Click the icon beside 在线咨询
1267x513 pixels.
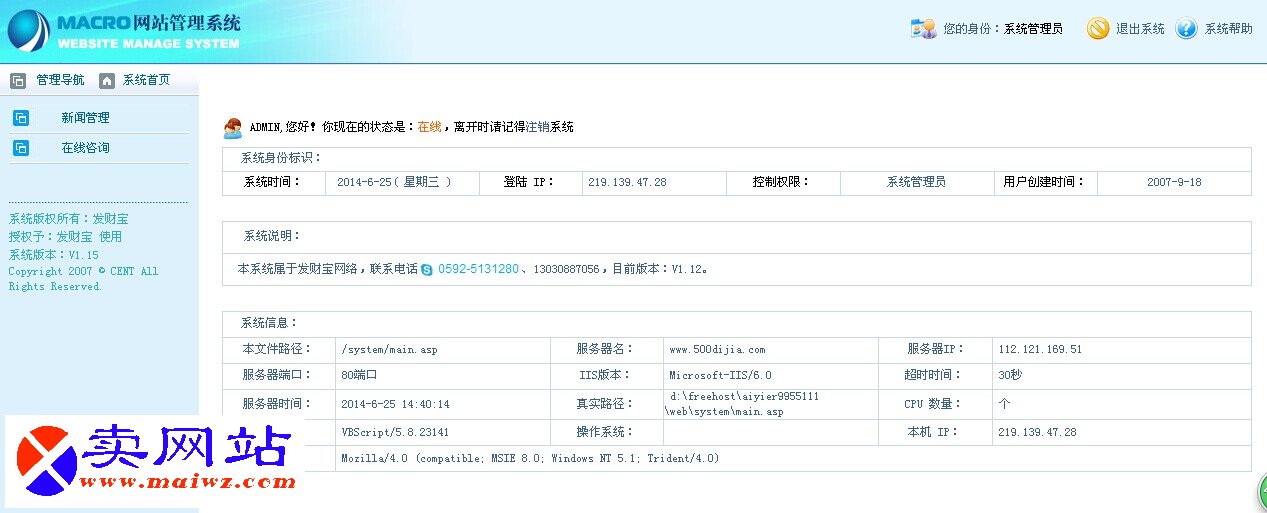tap(21, 148)
